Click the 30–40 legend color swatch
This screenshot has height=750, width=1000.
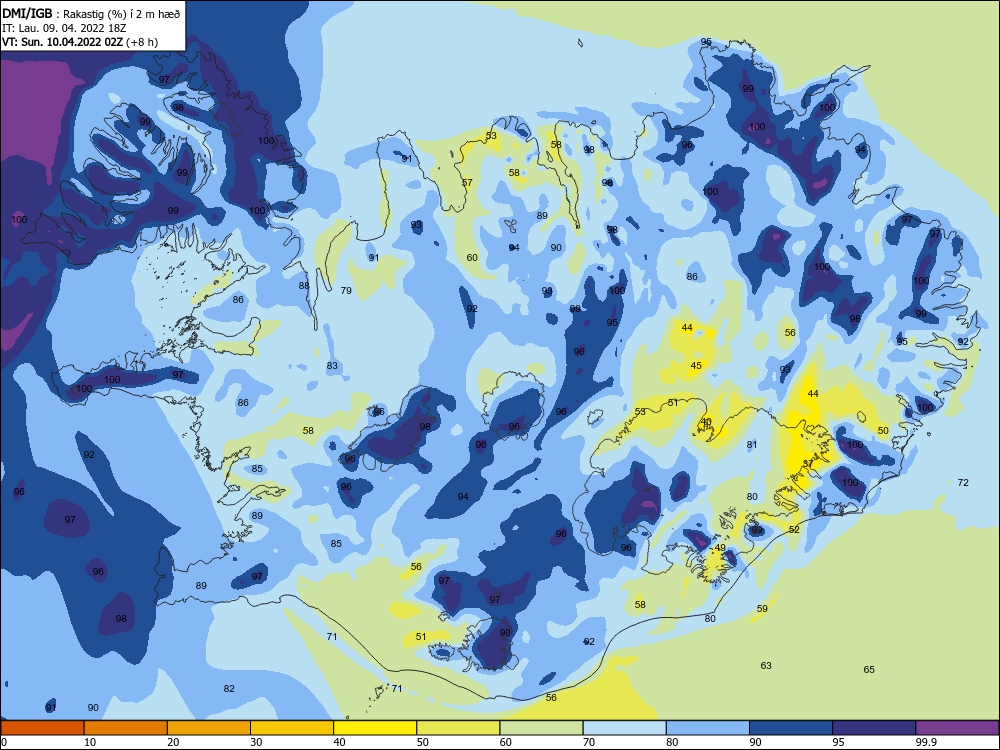[292, 728]
